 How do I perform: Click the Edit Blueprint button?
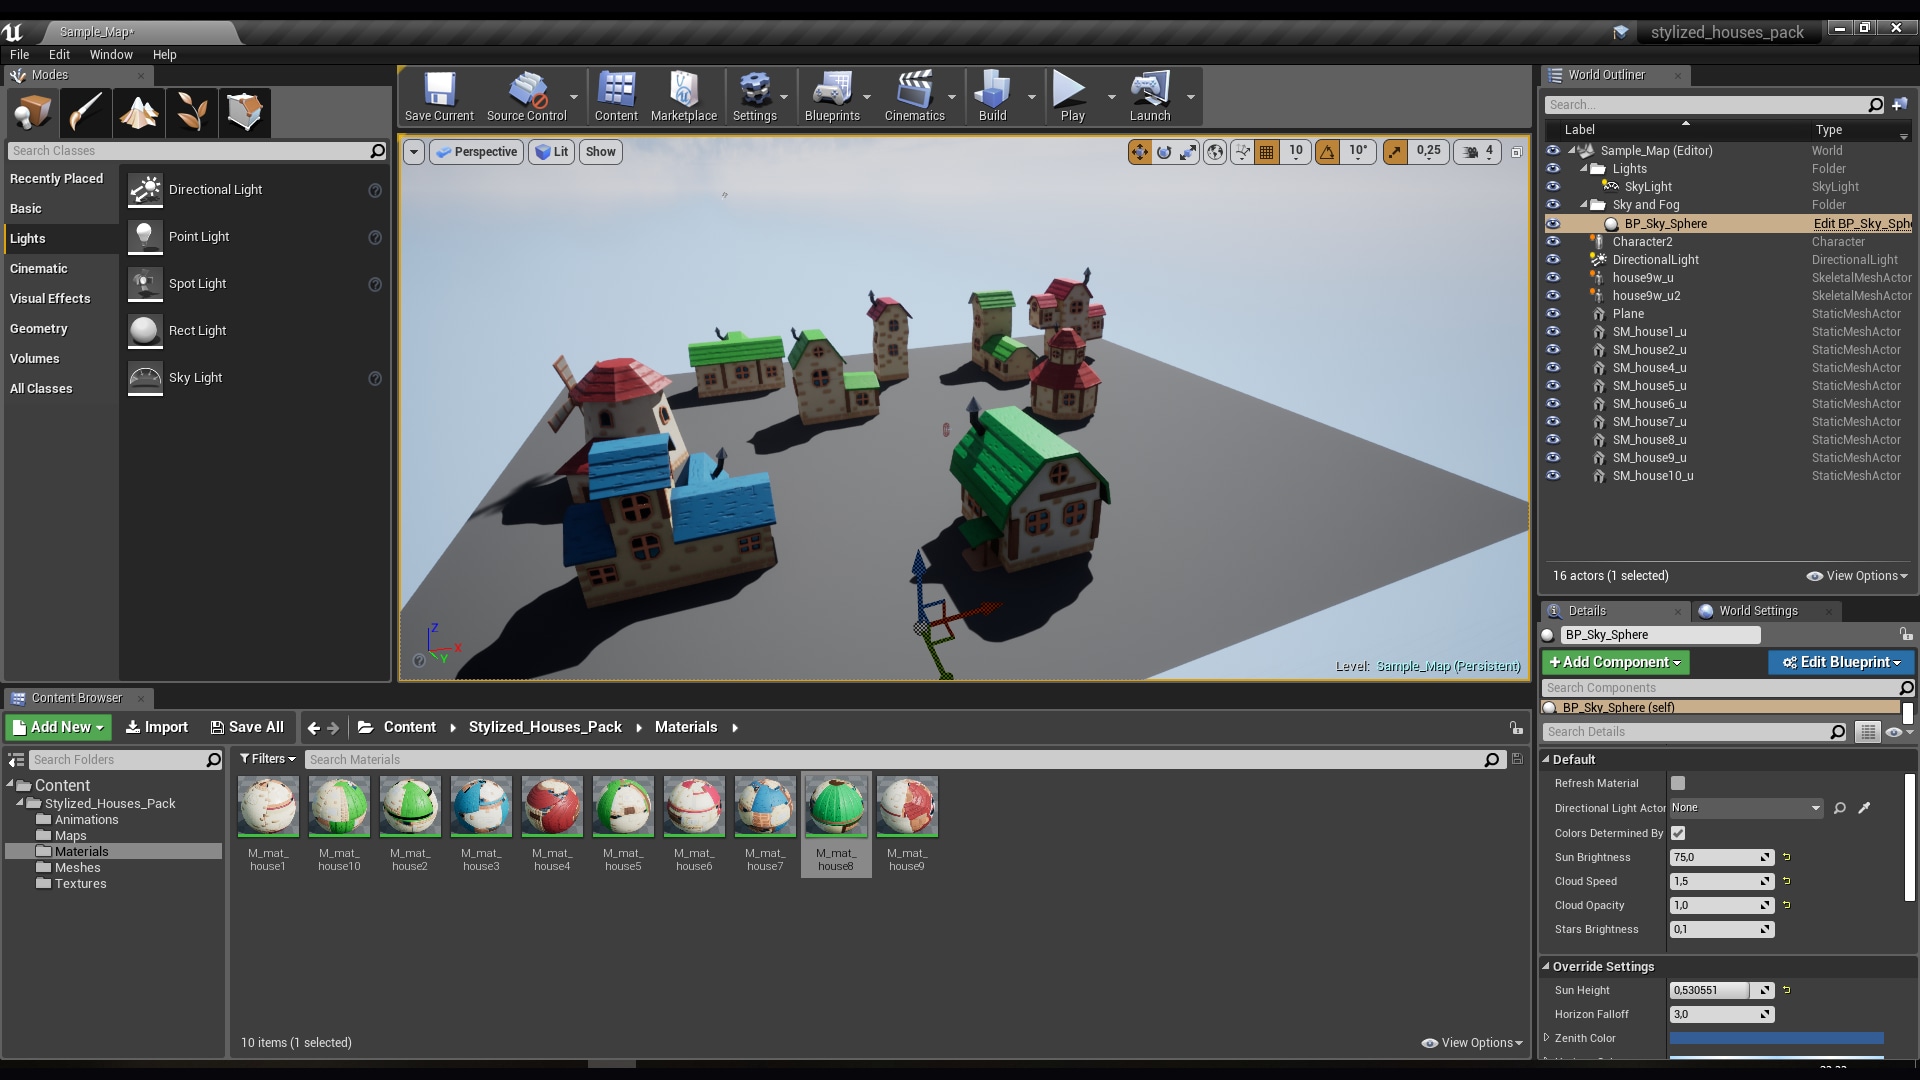1841,662
